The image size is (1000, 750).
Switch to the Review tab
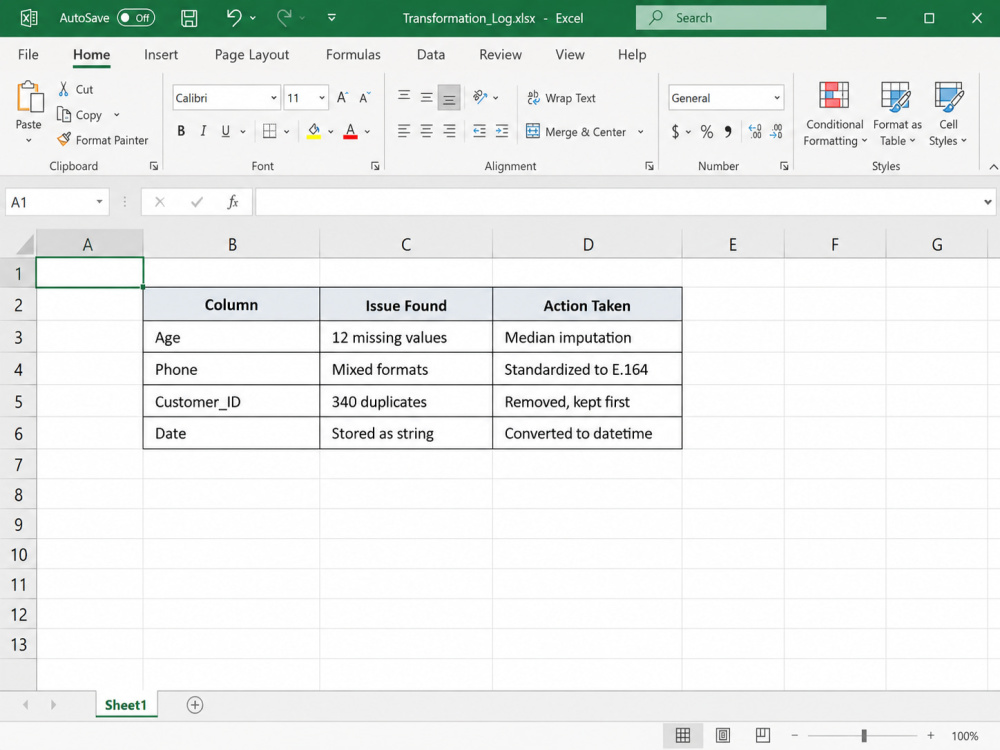pyautogui.click(x=500, y=55)
